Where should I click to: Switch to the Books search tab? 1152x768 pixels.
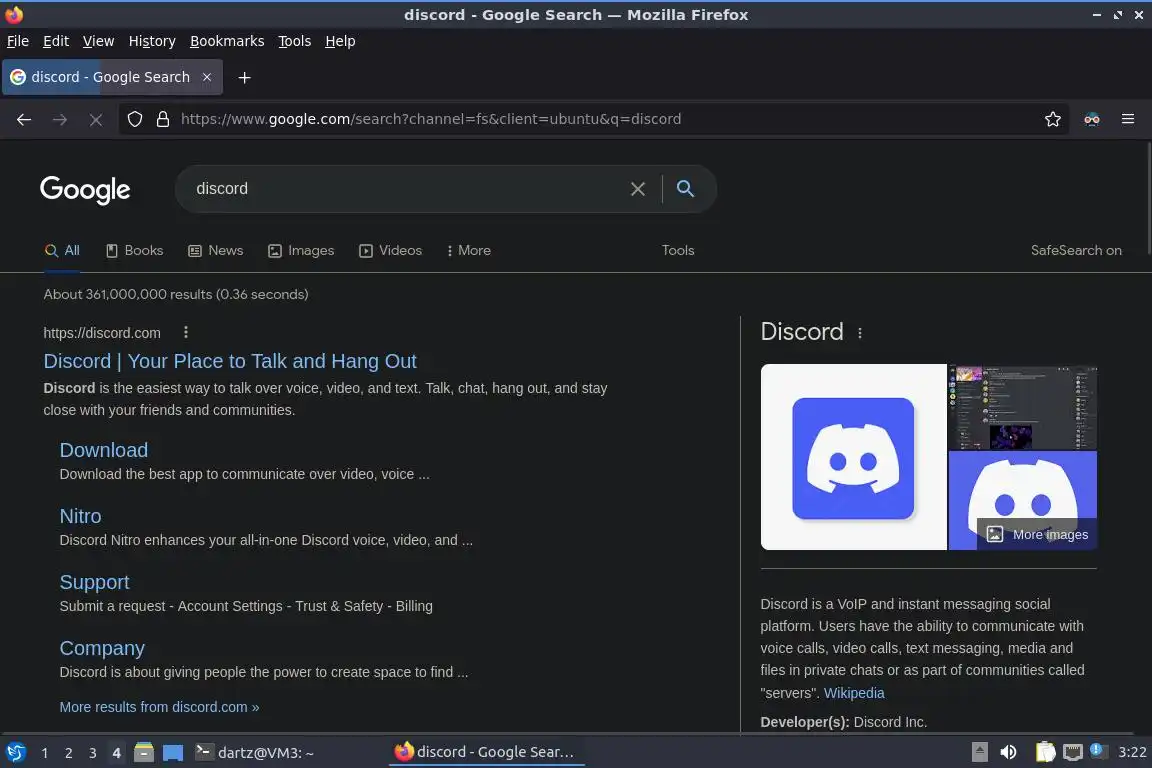tap(134, 251)
